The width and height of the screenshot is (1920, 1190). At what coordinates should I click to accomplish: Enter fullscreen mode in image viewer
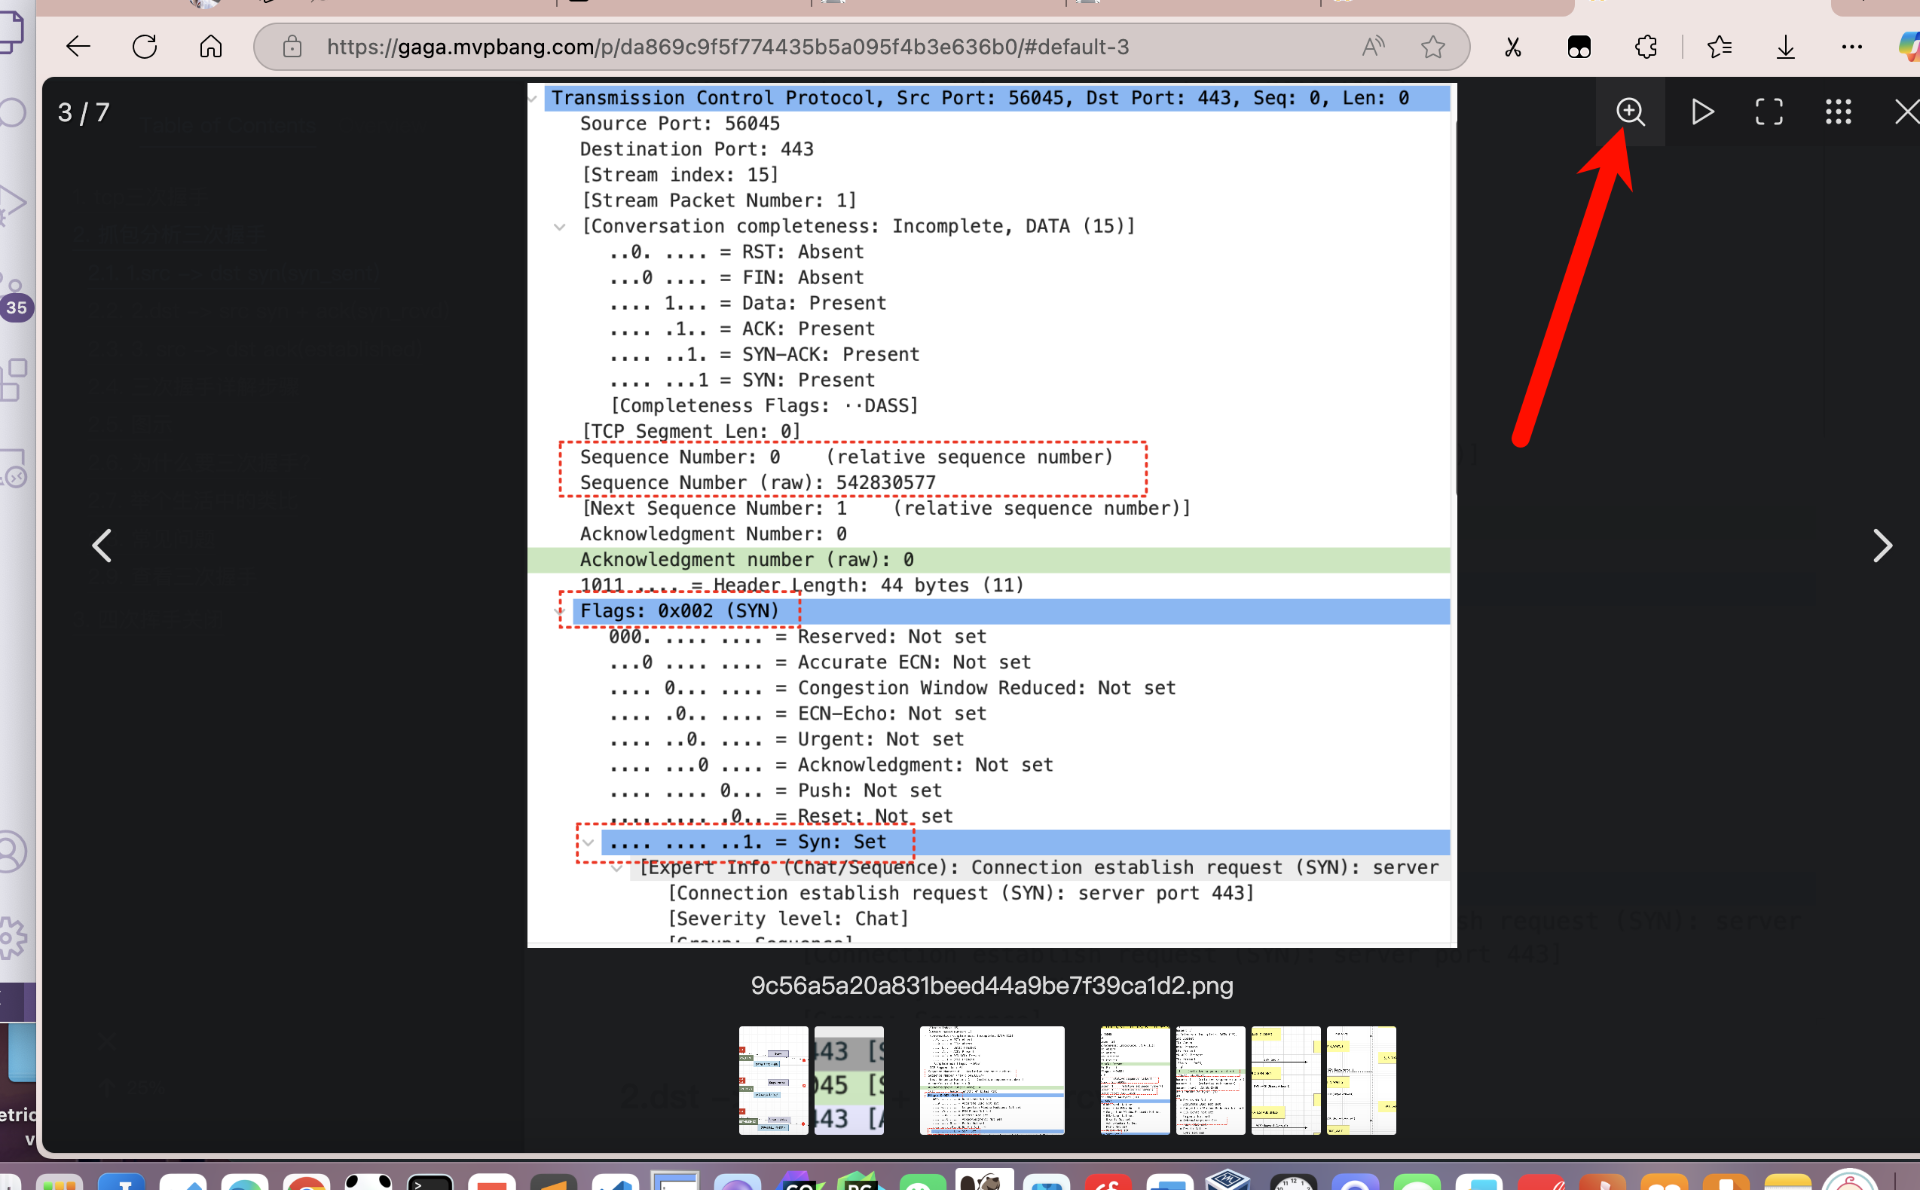pyautogui.click(x=1769, y=111)
